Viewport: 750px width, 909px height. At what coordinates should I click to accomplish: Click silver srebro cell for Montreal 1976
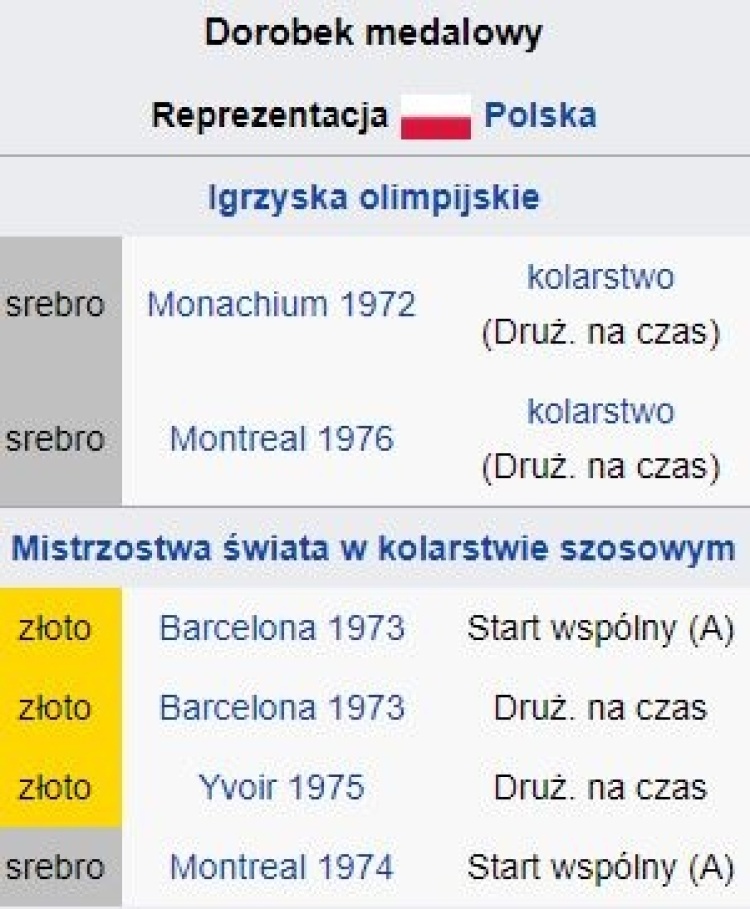pos(61,439)
